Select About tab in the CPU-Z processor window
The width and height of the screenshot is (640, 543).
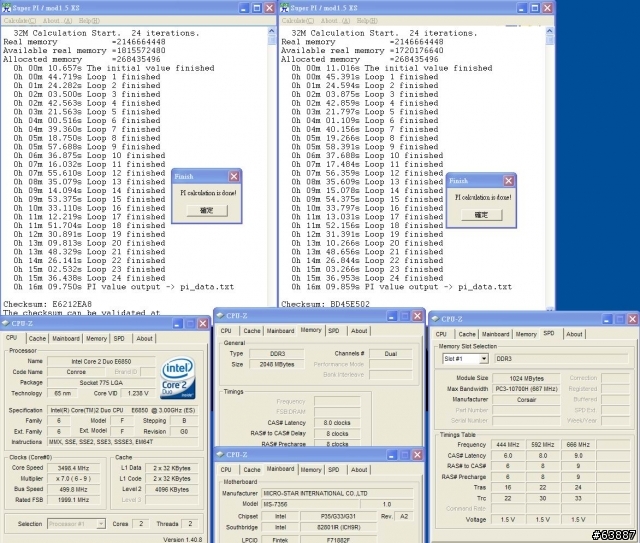point(144,338)
